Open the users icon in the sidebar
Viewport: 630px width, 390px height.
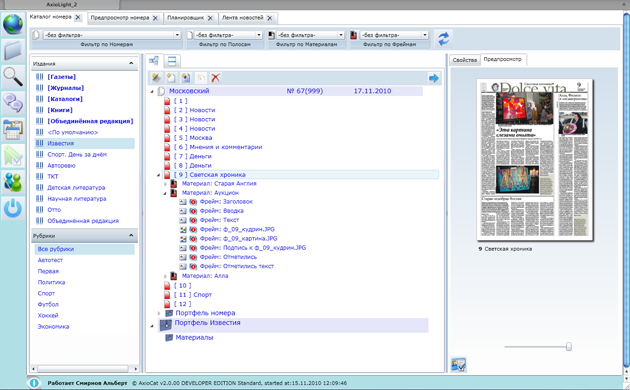pyautogui.click(x=13, y=182)
